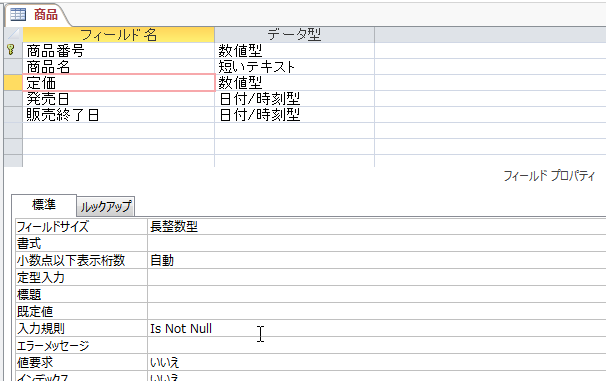The image size is (606, 381).
Task: Select the 商品名 field name cell
Action: point(118,67)
